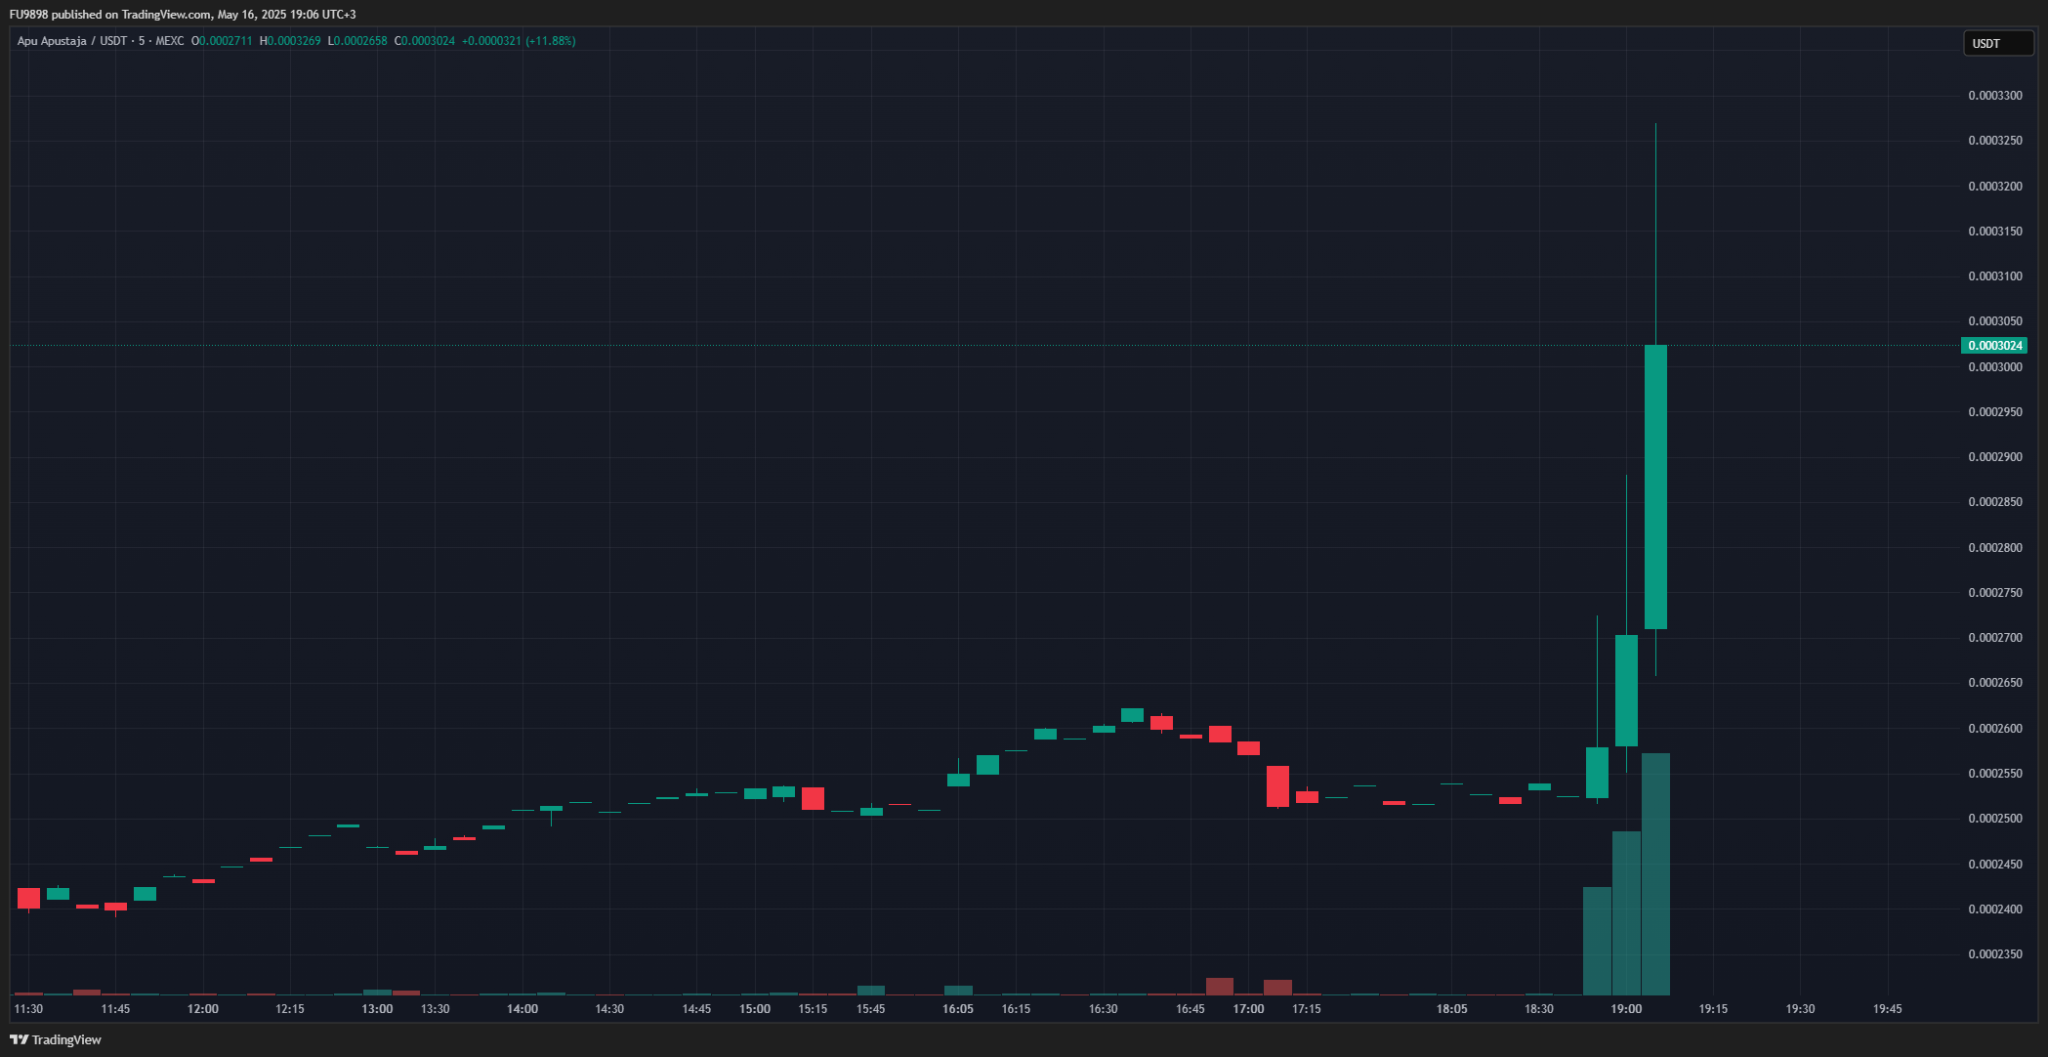Select the 12:00 time axis label
Image resolution: width=2048 pixels, height=1057 pixels.
click(203, 1009)
